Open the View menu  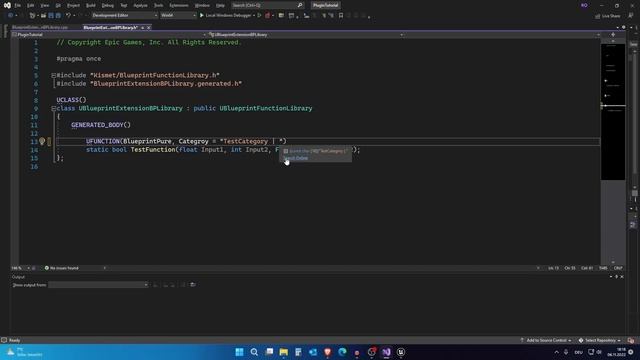[44, 5]
